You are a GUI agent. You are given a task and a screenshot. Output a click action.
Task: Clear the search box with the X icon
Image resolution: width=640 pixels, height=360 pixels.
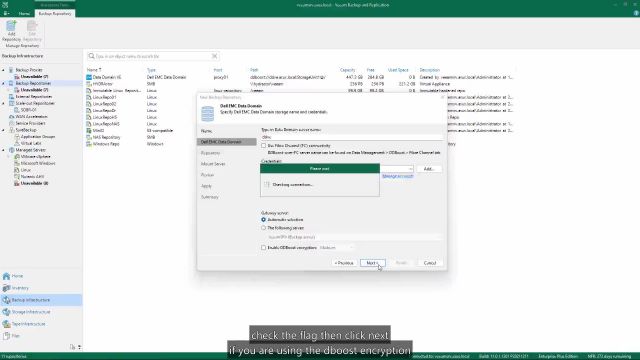[x=214, y=56]
